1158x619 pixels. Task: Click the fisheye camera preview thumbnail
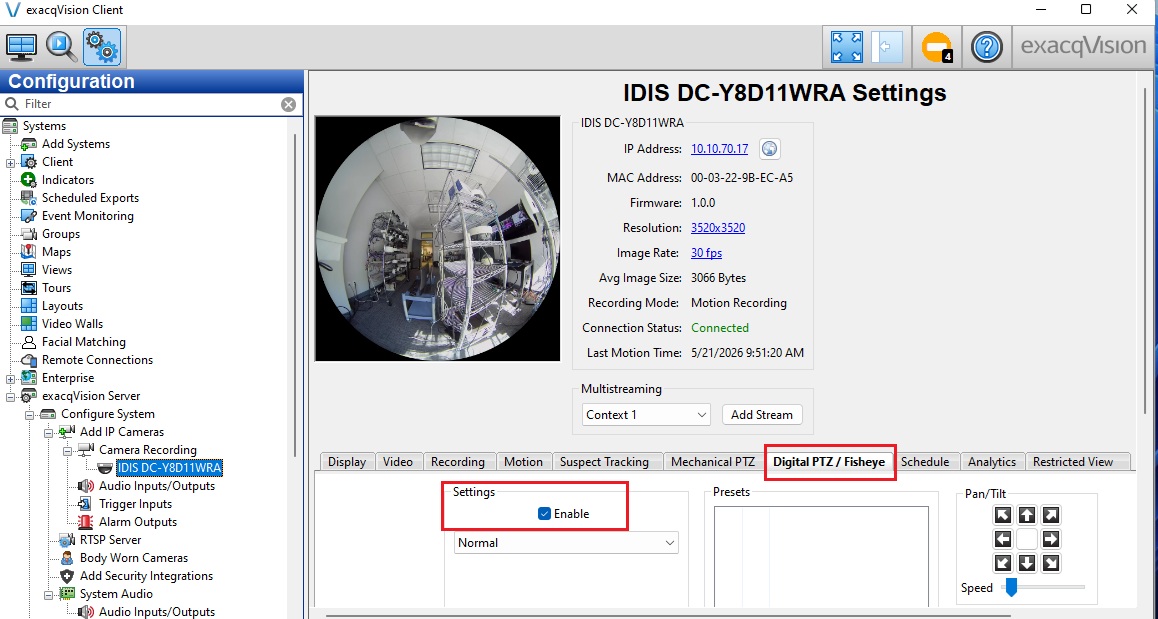point(438,239)
